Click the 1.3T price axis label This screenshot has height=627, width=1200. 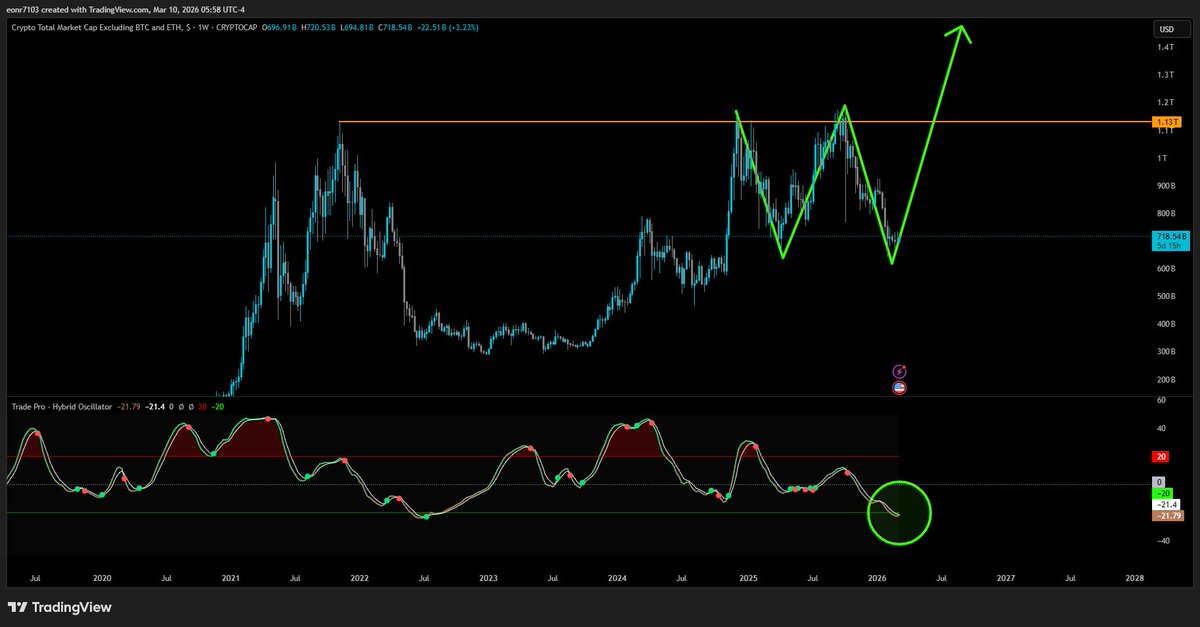pos(1165,75)
